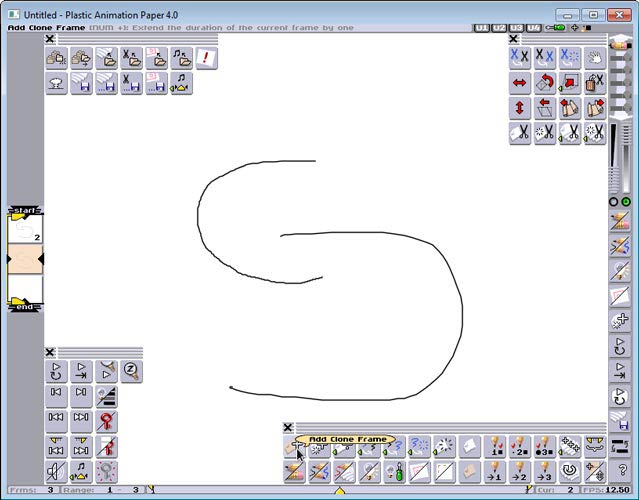This screenshot has width=639, height=500.
Task: Click the music note open-sound folder icon
Action: pos(181,59)
